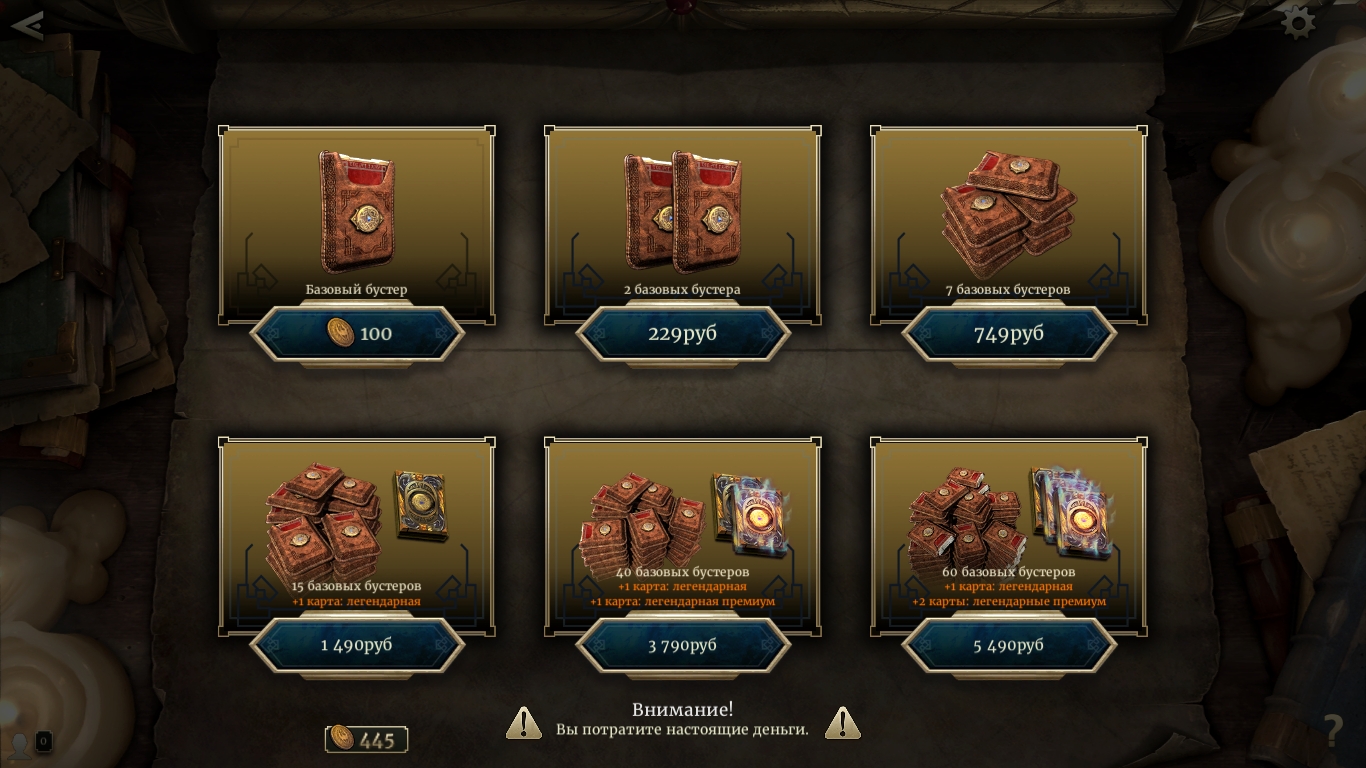Select the 2 базовых бустера pack image
The width and height of the screenshot is (1366, 768).
pyautogui.click(x=683, y=212)
